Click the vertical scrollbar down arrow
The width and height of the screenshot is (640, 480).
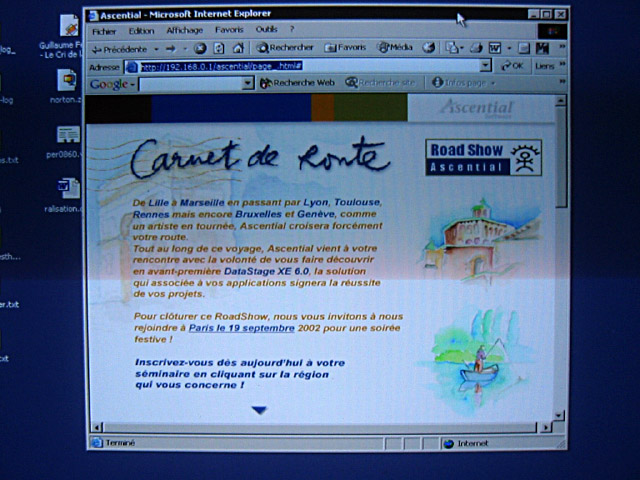point(559,416)
